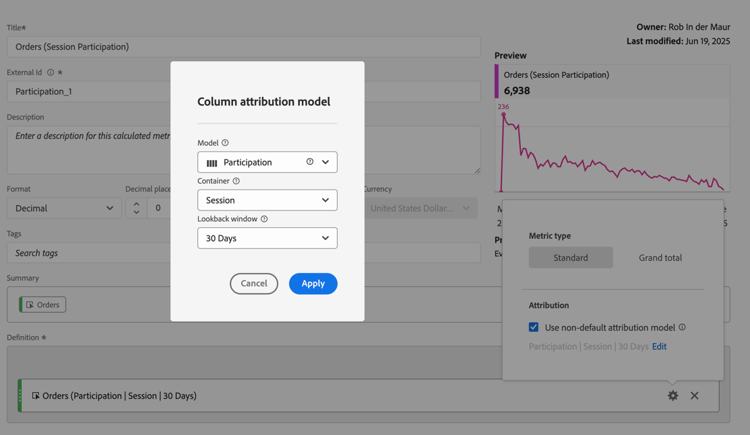This screenshot has height=435, width=750.
Task: Open the Decimal format dropdown
Action: [64, 208]
